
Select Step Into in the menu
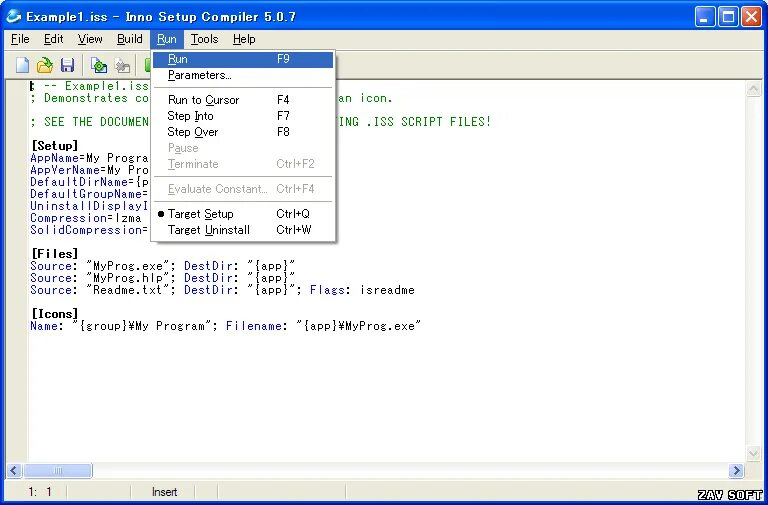pos(243,116)
